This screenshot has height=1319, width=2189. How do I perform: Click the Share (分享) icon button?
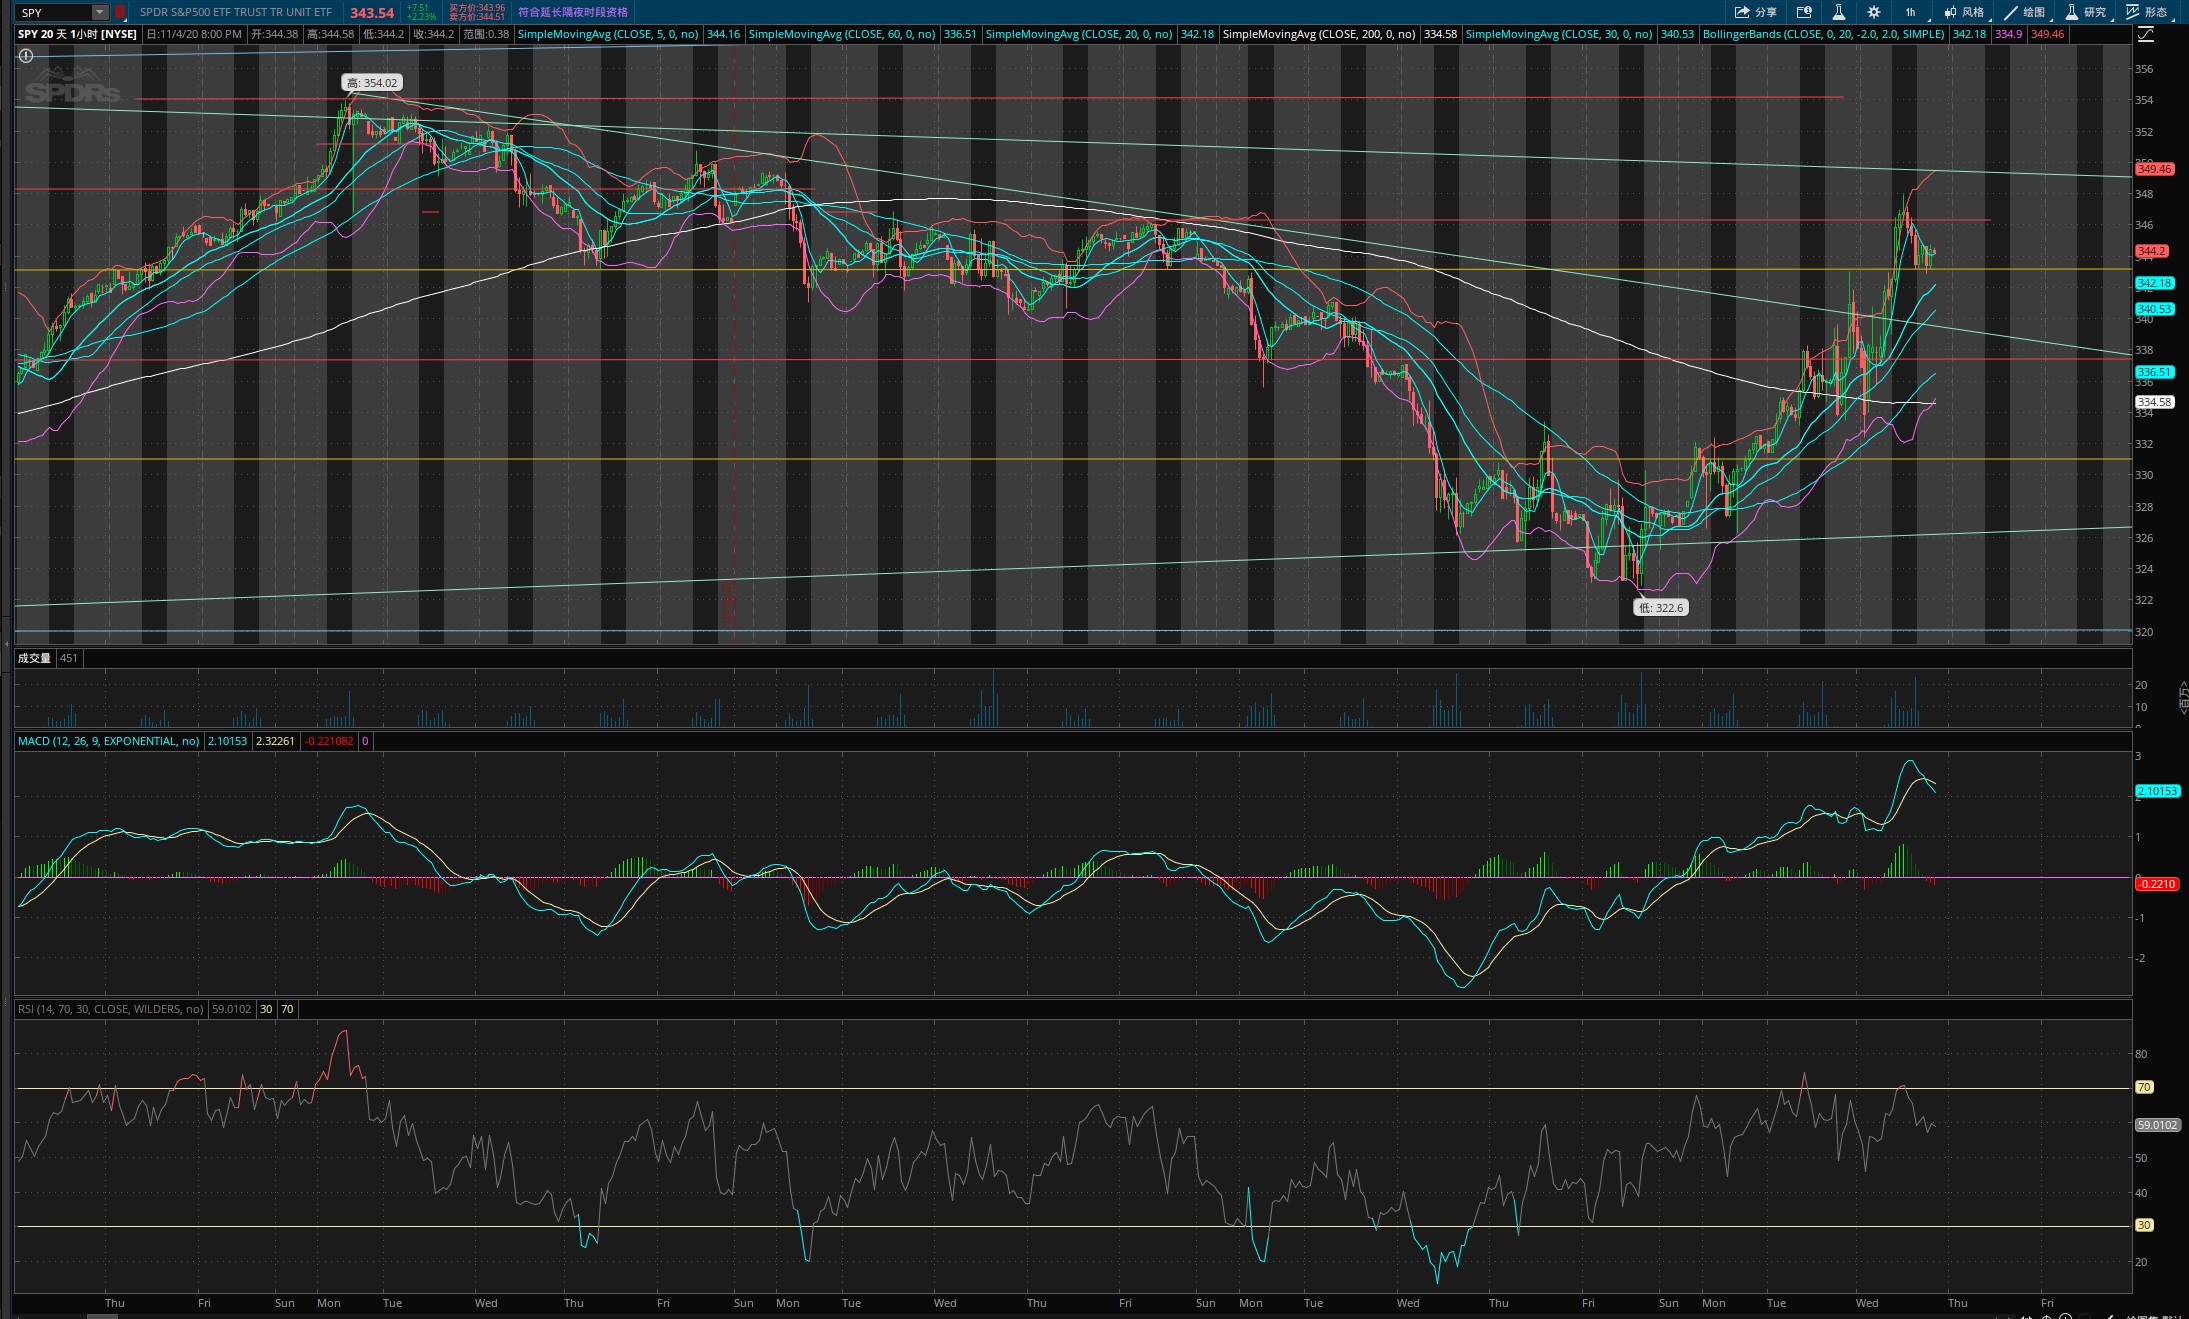click(x=1755, y=12)
